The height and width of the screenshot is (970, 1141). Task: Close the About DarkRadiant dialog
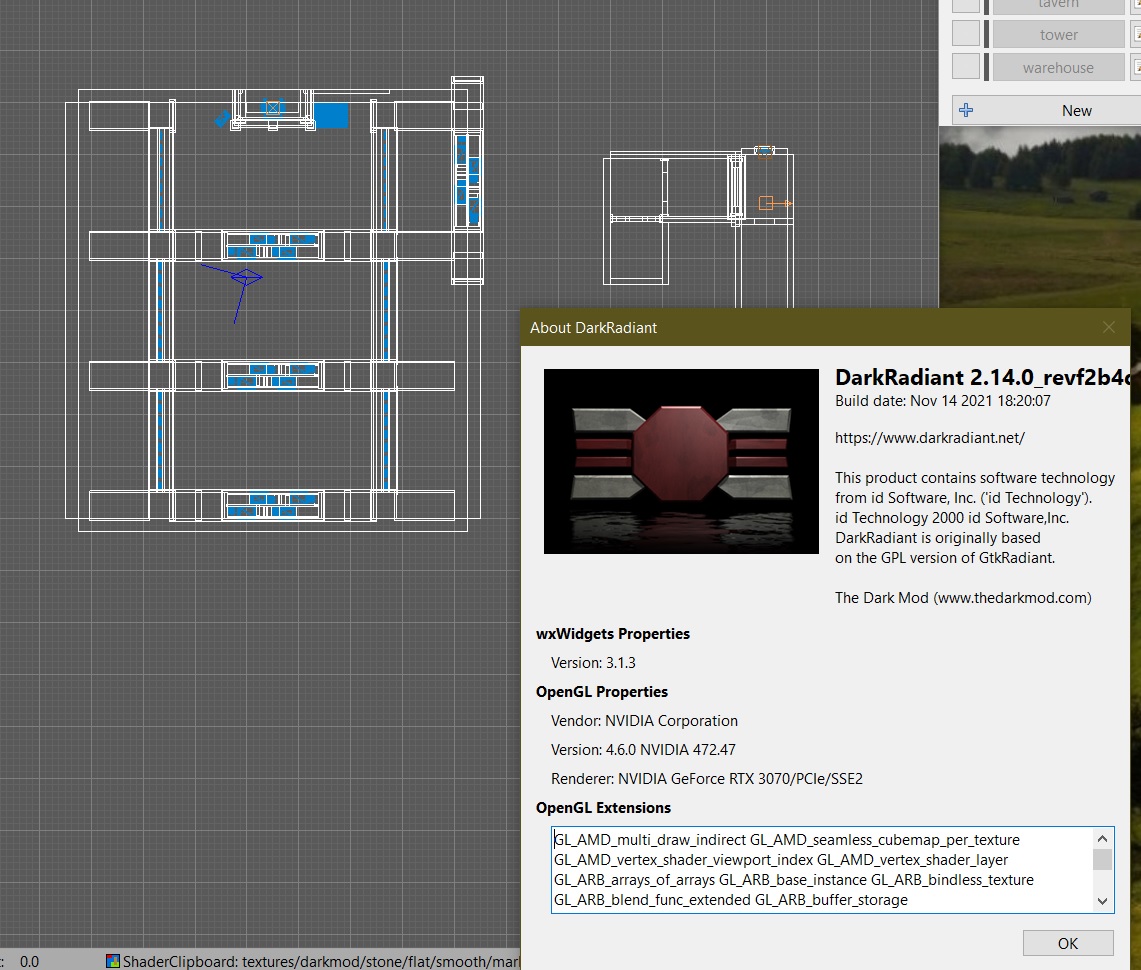coord(1108,327)
